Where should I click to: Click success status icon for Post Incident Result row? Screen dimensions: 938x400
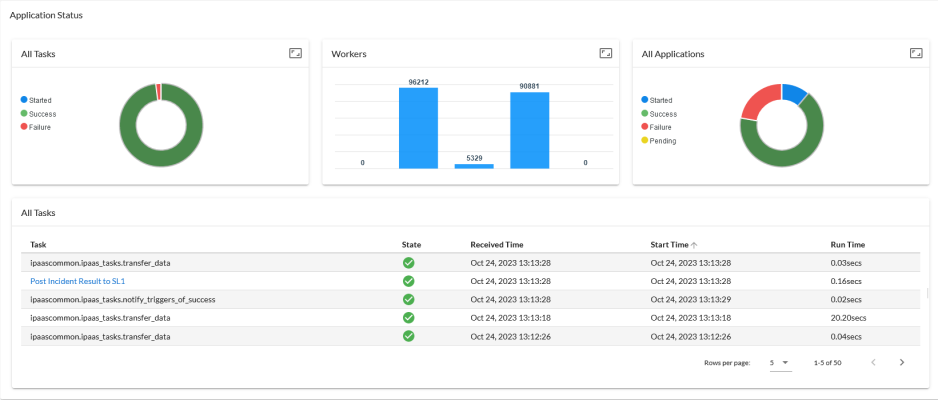click(408, 281)
